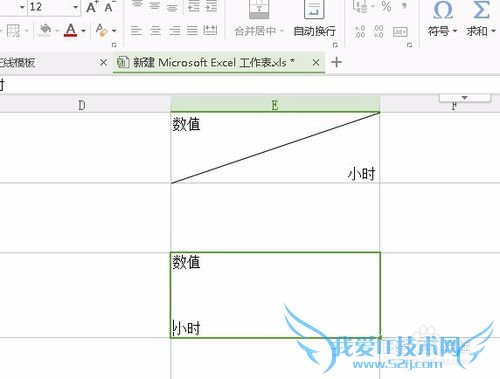Increase font size with the A+ icon
Screen dimensions: 500x379
point(91,7)
